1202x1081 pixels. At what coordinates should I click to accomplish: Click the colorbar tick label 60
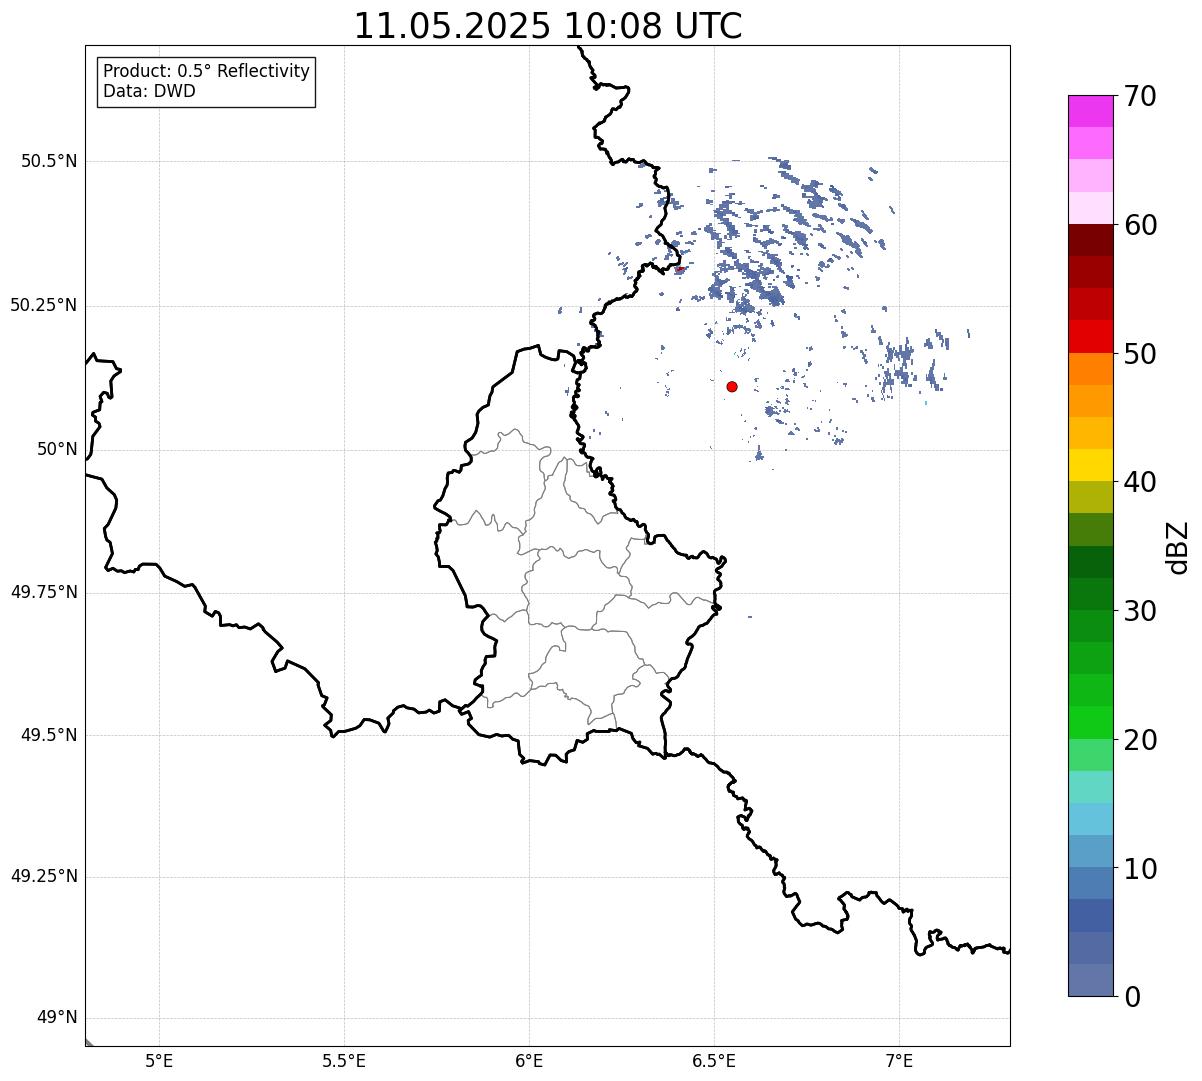(1139, 225)
